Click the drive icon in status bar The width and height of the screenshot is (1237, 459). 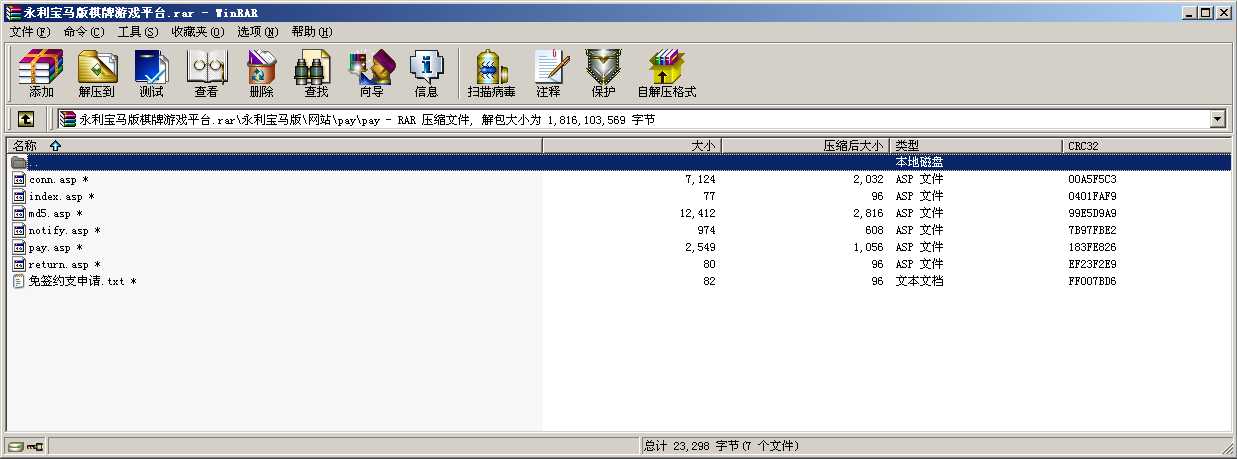tap(16, 446)
